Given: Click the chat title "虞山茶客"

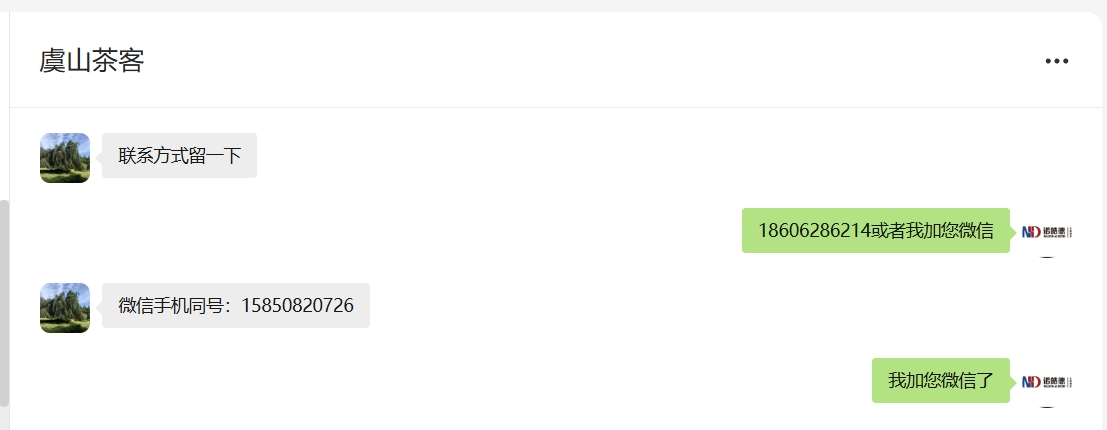Looking at the screenshot, I should 92,61.
